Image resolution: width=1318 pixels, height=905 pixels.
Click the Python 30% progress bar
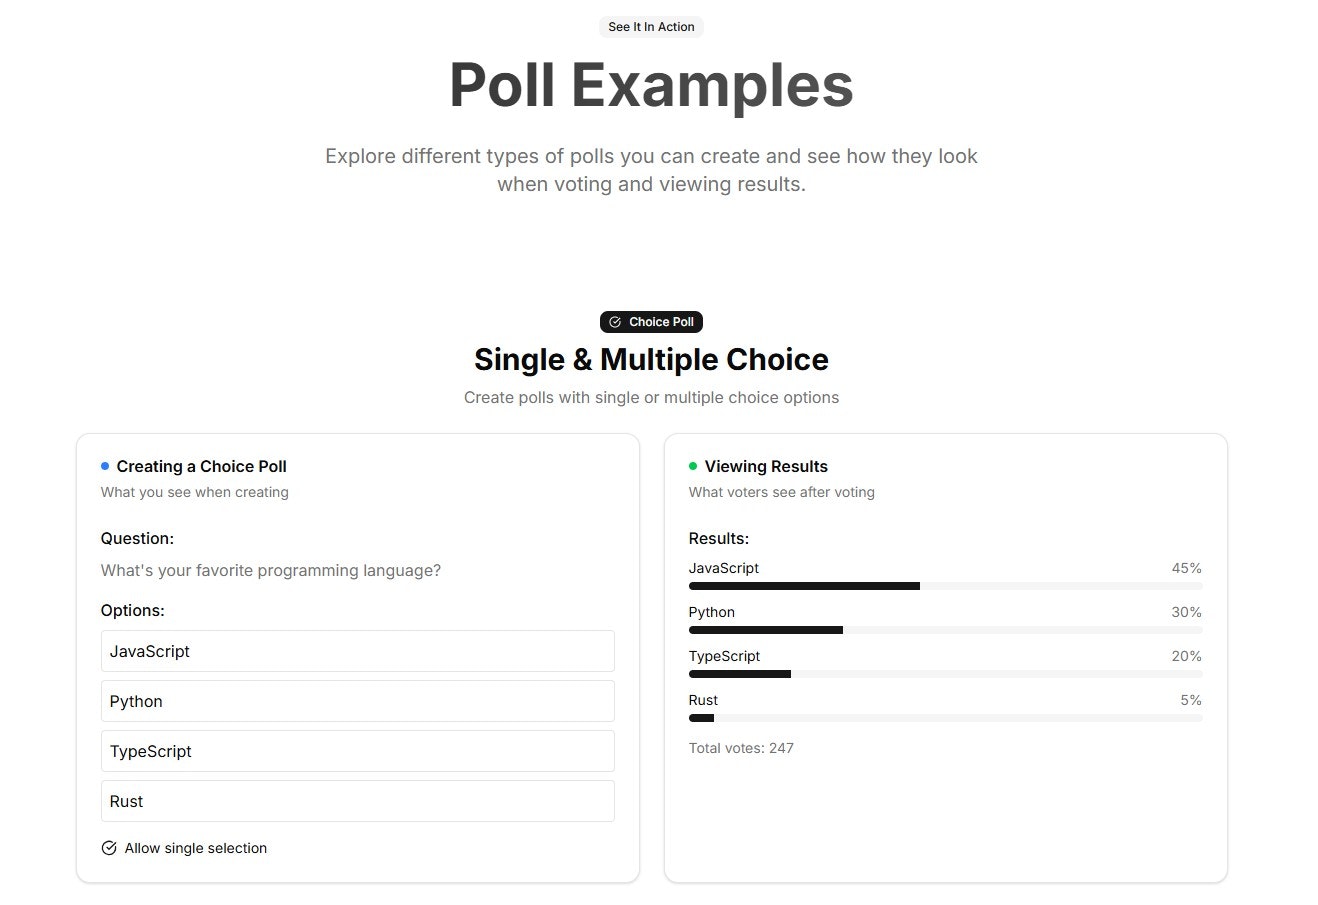[945, 630]
